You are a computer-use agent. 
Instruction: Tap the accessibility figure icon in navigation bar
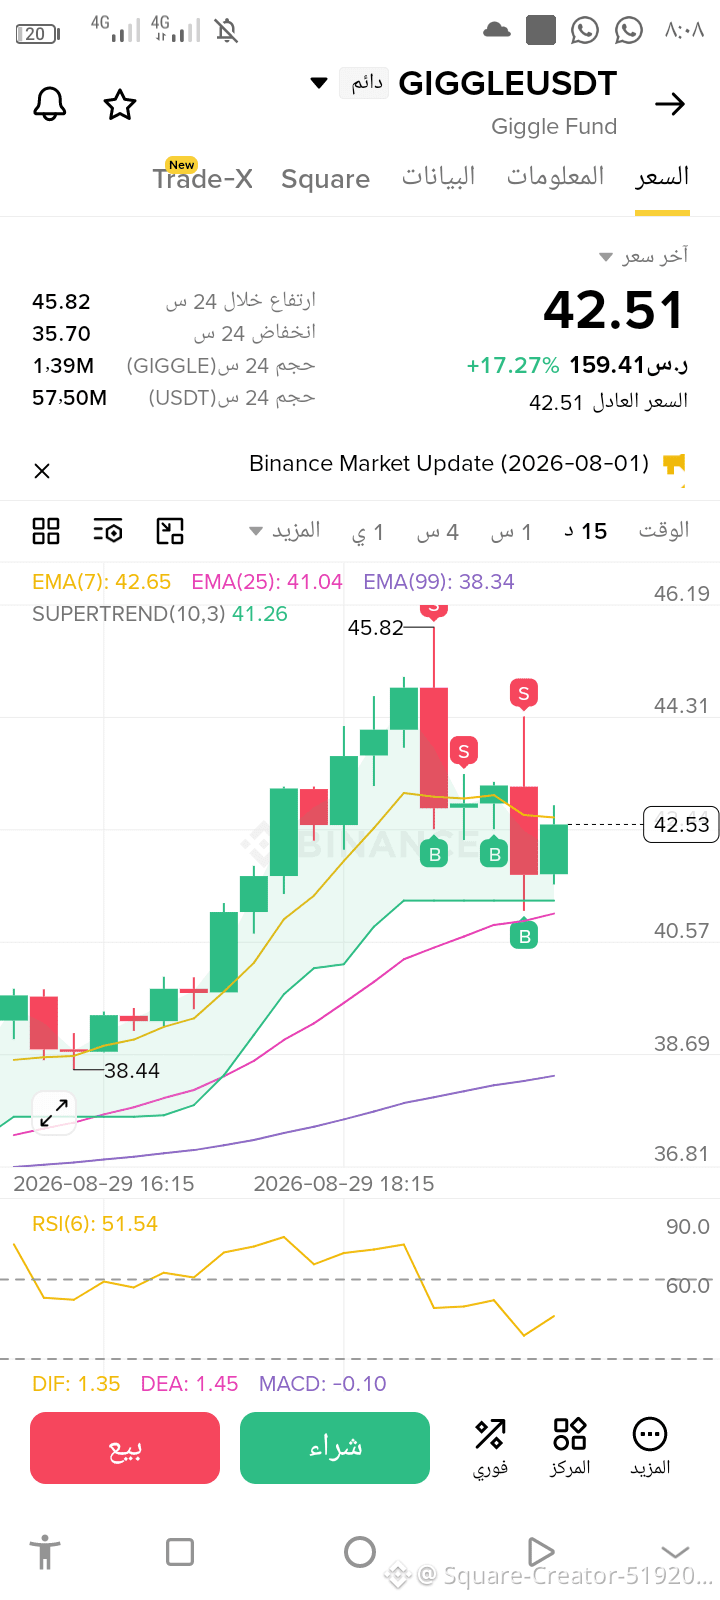pyautogui.click(x=45, y=1552)
